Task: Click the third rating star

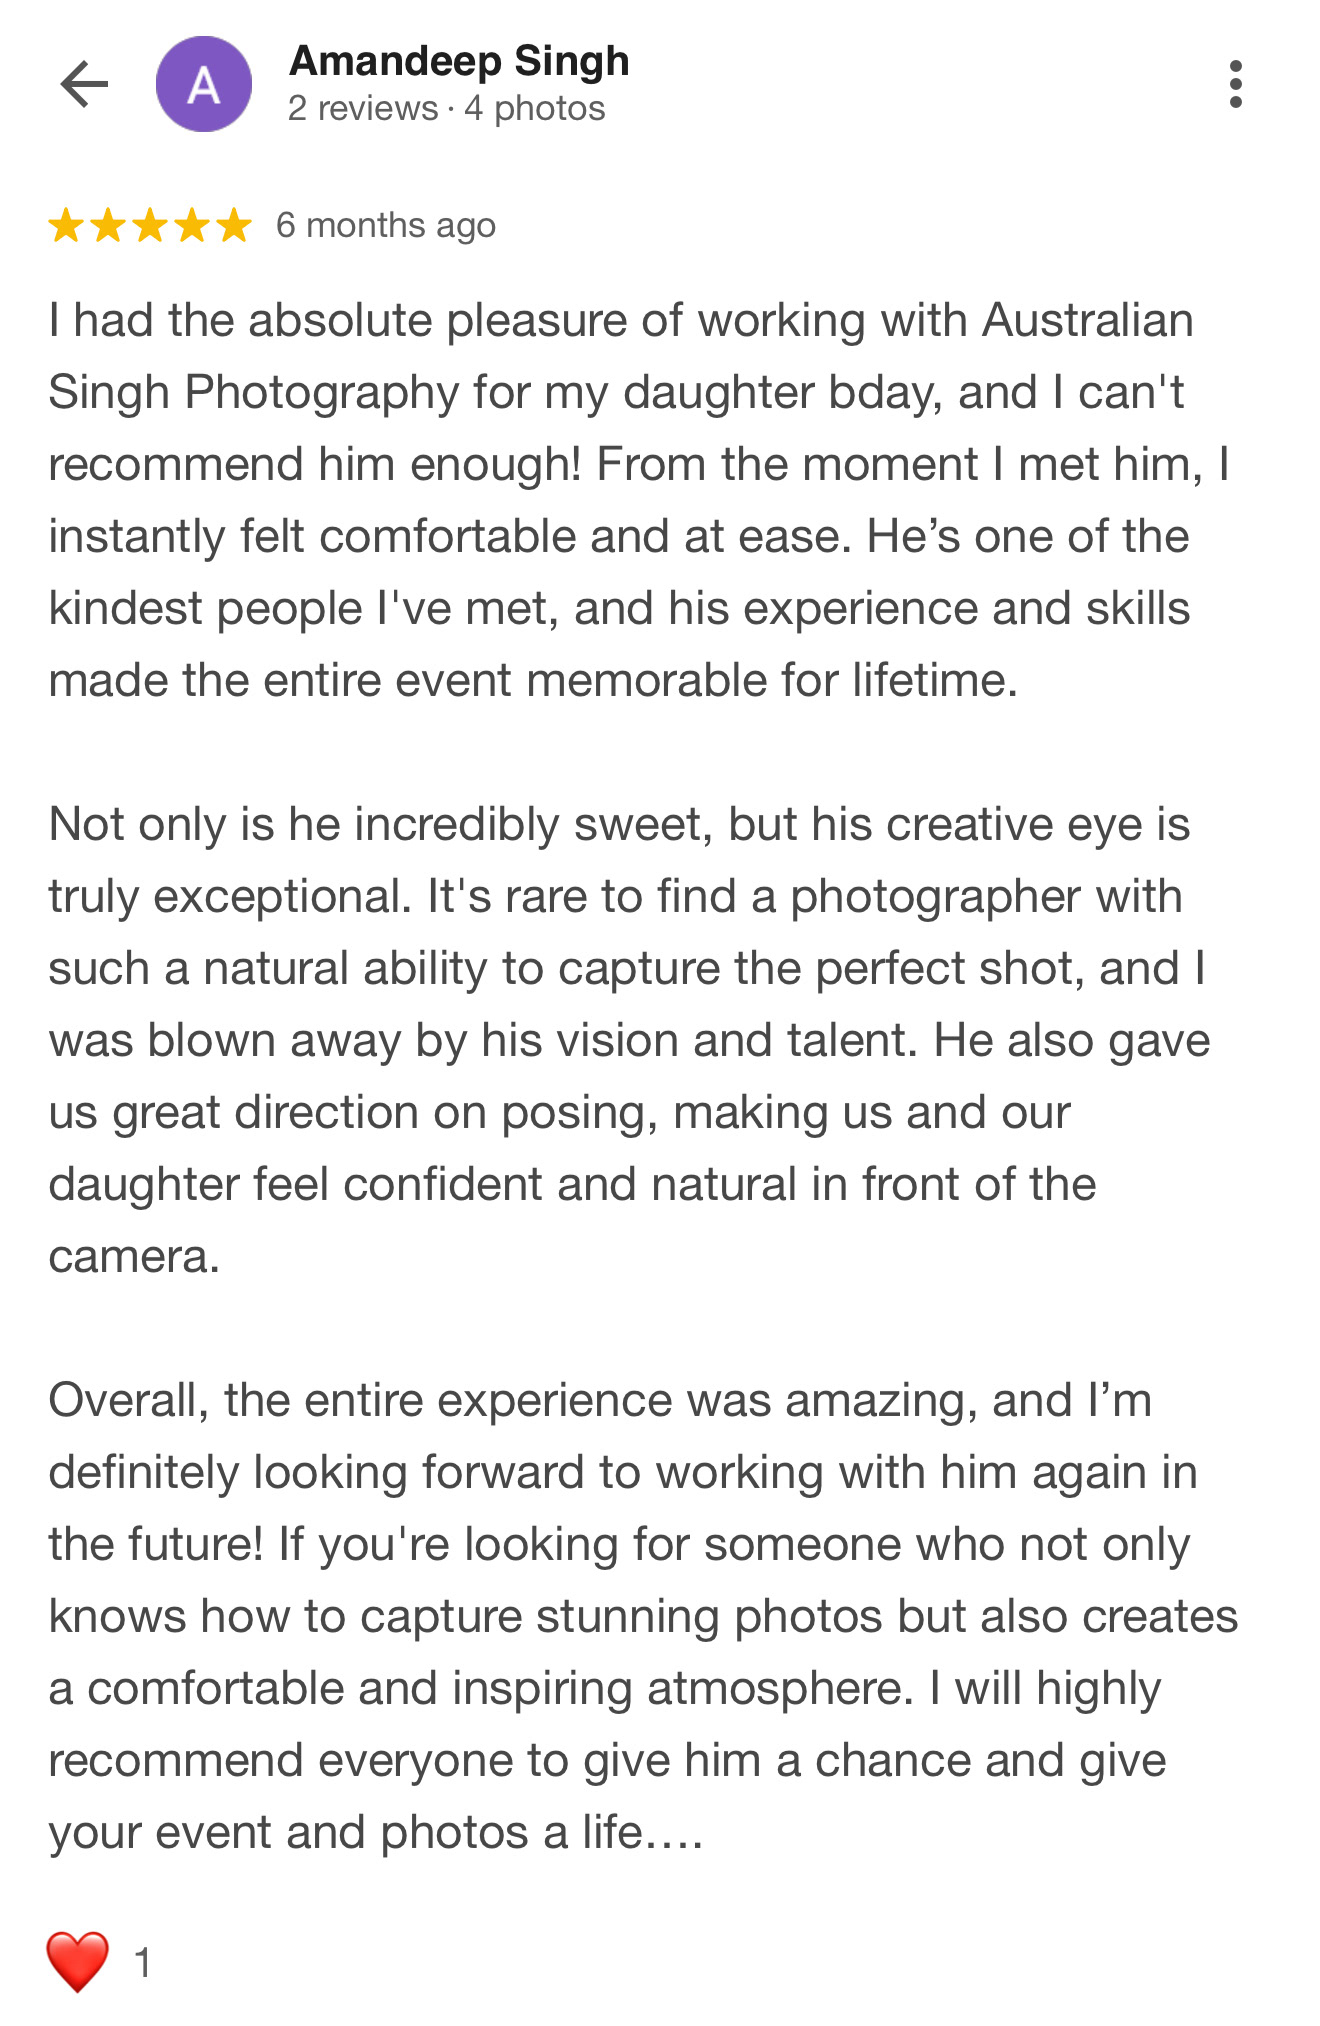Action: pyautogui.click(x=150, y=226)
